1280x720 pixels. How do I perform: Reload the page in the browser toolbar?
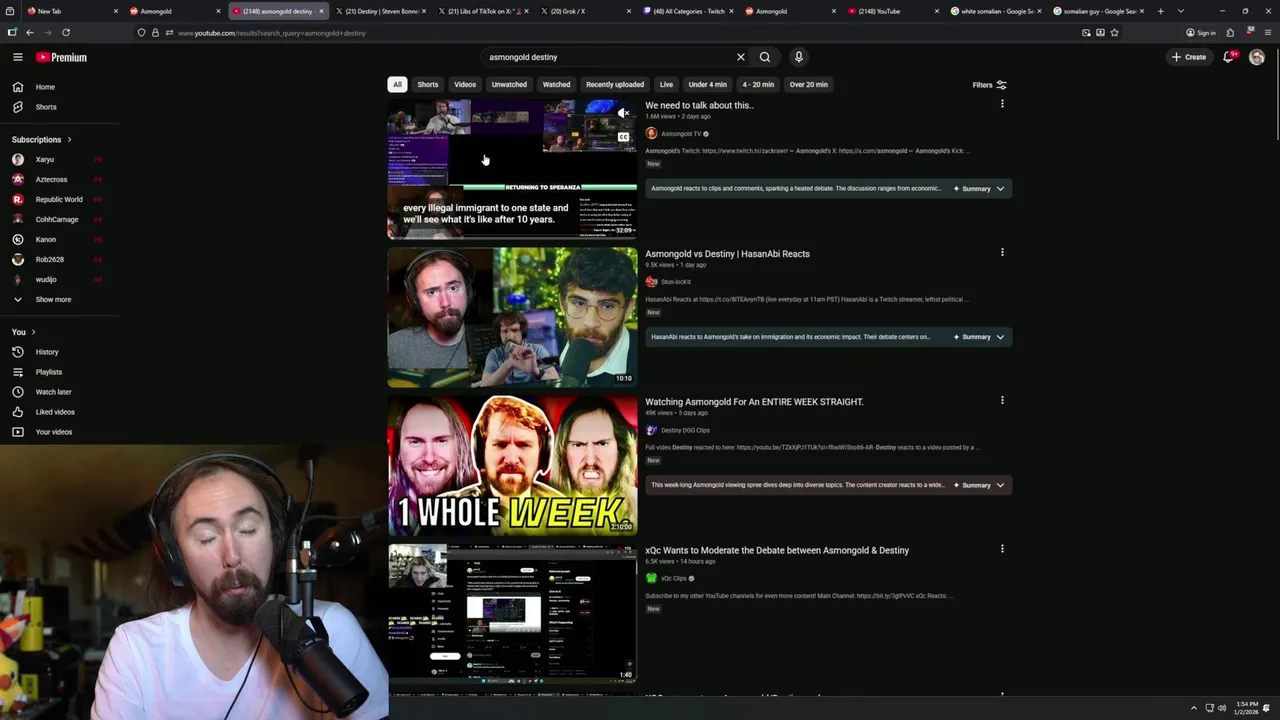tap(66, 32)
